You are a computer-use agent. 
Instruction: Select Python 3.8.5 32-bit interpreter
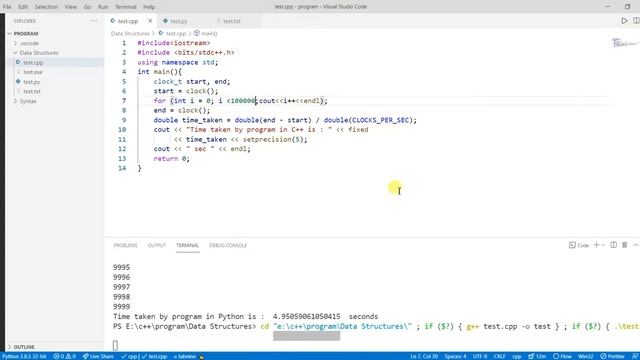tap(24, 356)
